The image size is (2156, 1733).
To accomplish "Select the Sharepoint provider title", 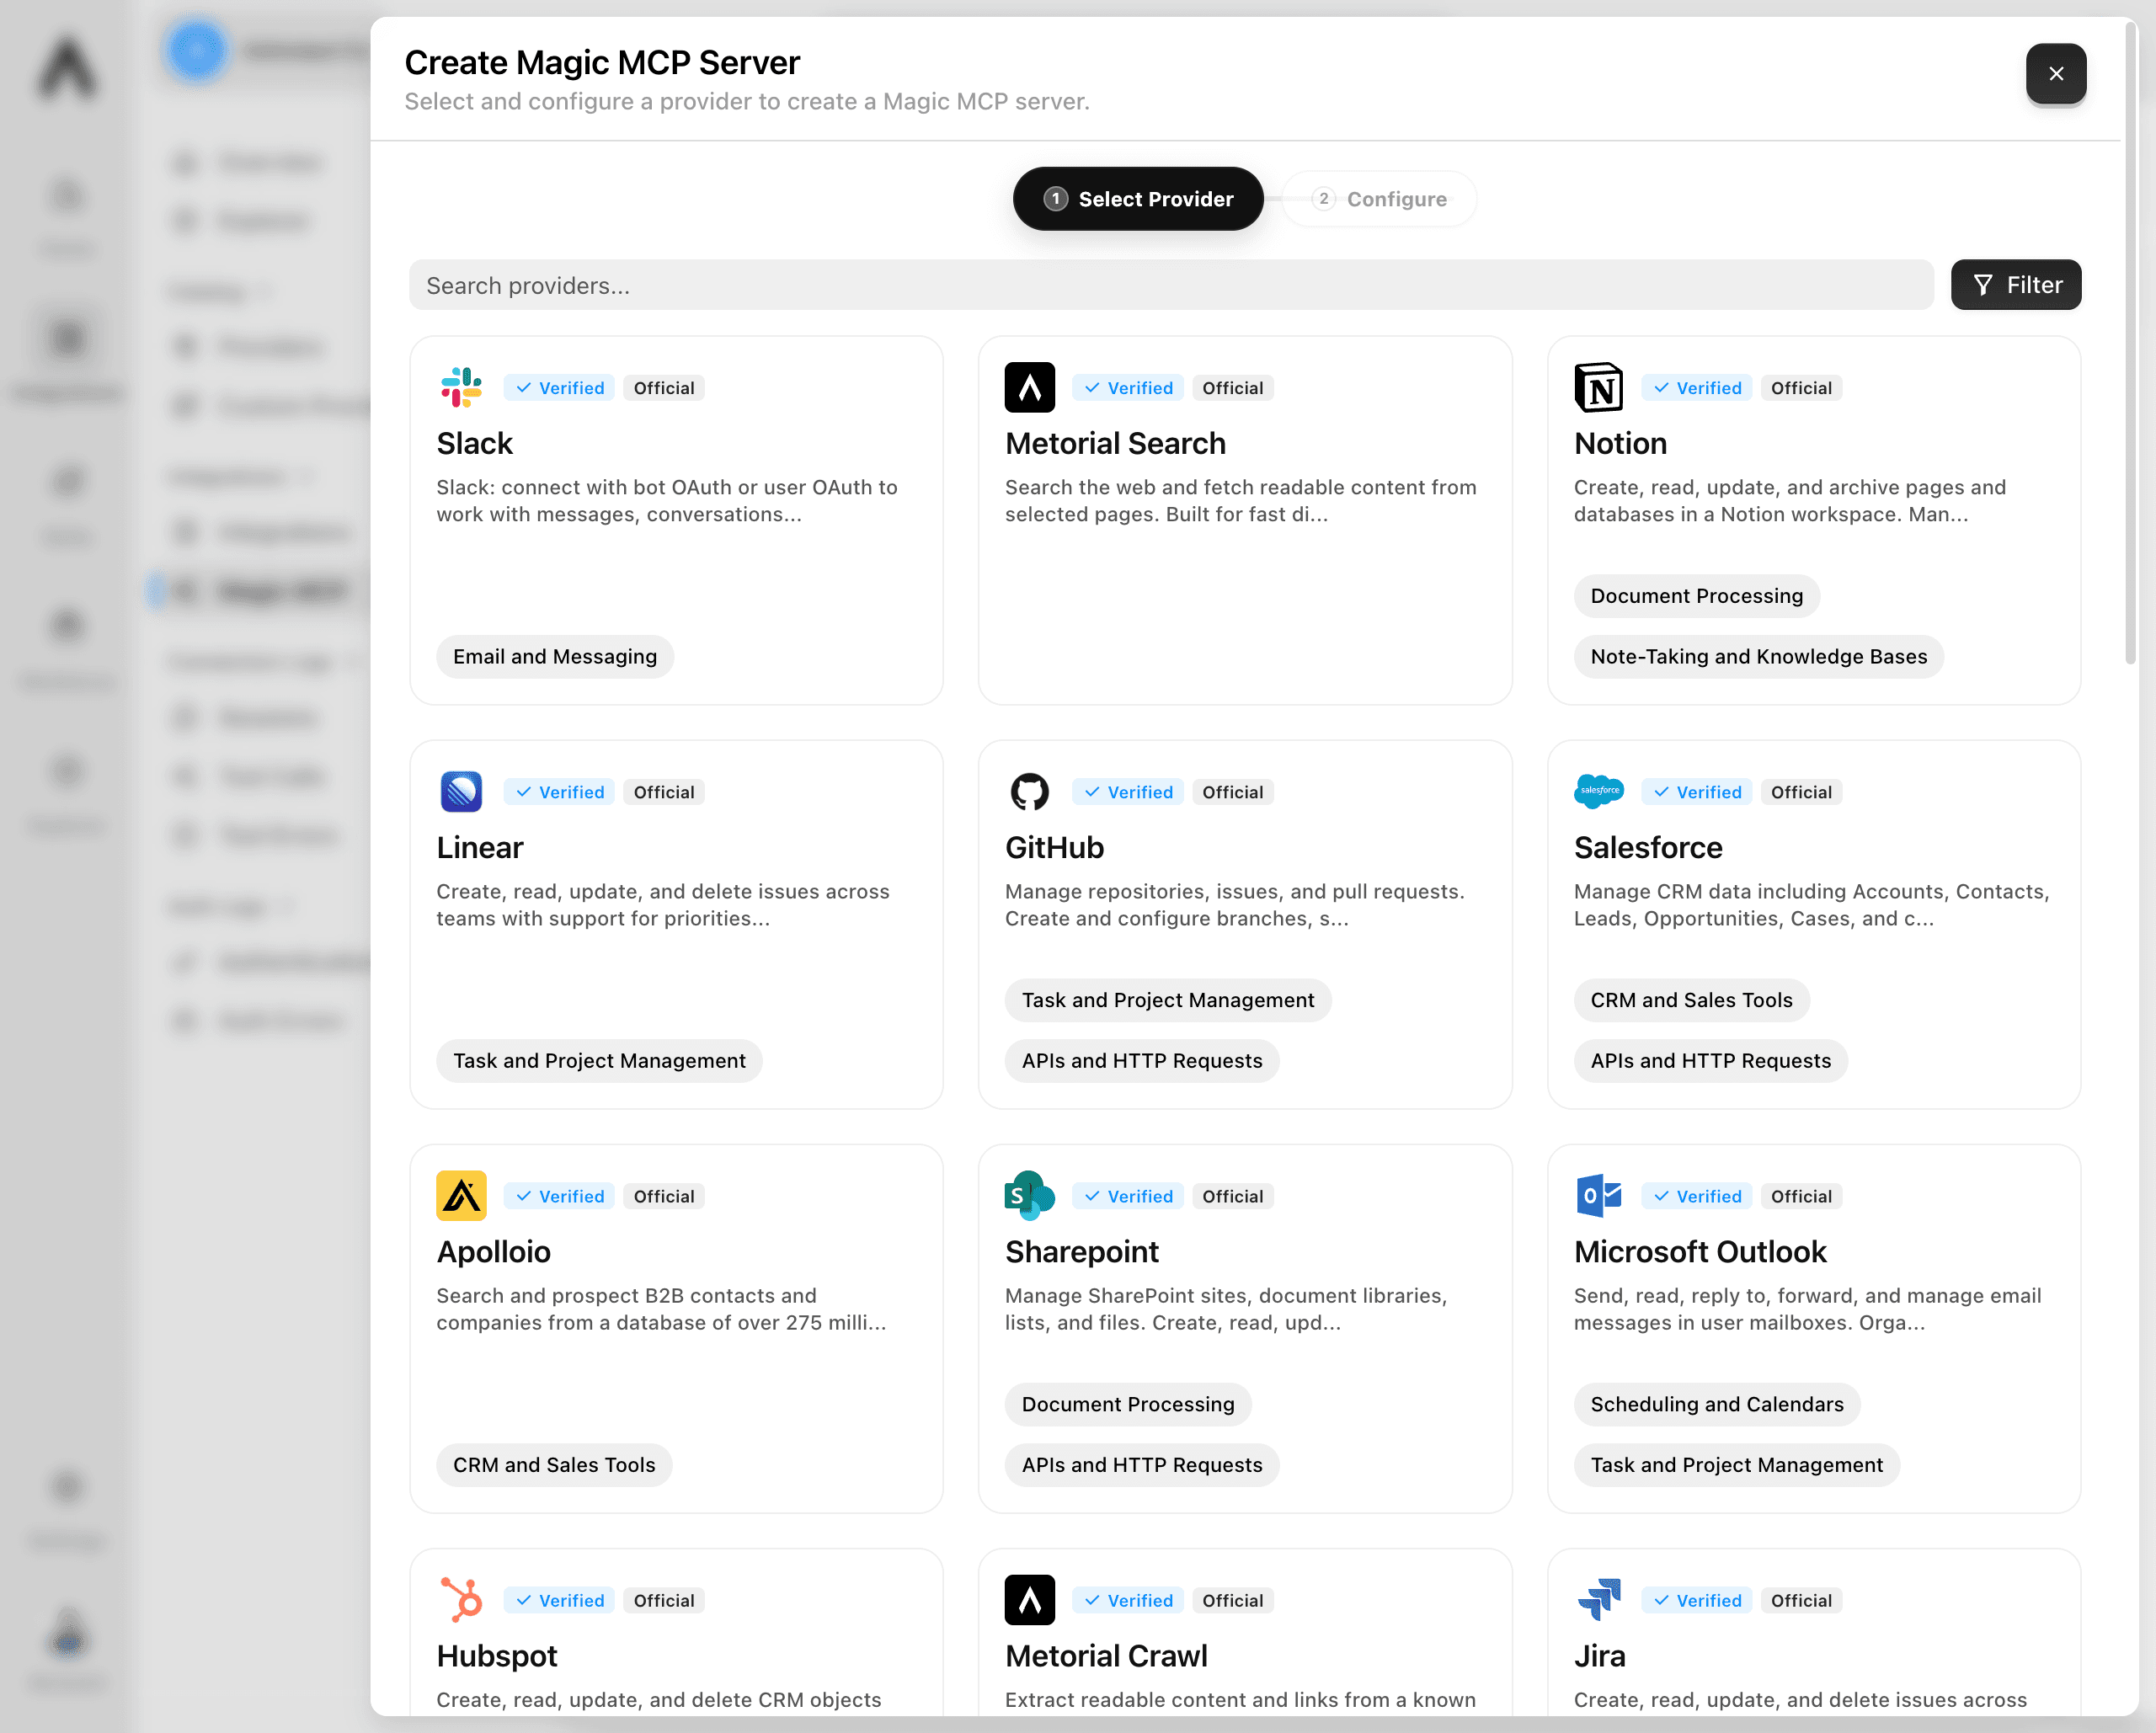I will 1081,1251.
